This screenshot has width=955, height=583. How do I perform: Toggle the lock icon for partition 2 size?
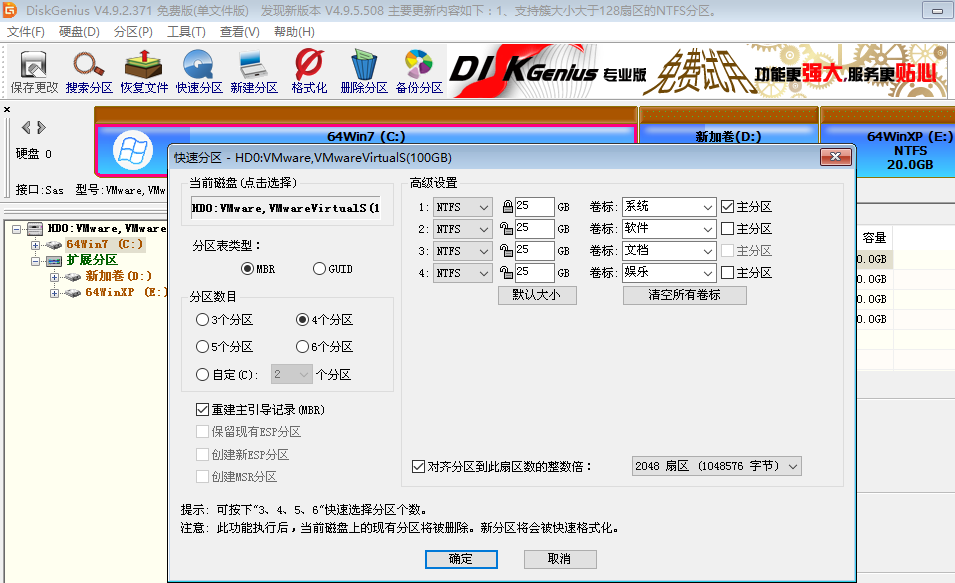pos(507,229)
